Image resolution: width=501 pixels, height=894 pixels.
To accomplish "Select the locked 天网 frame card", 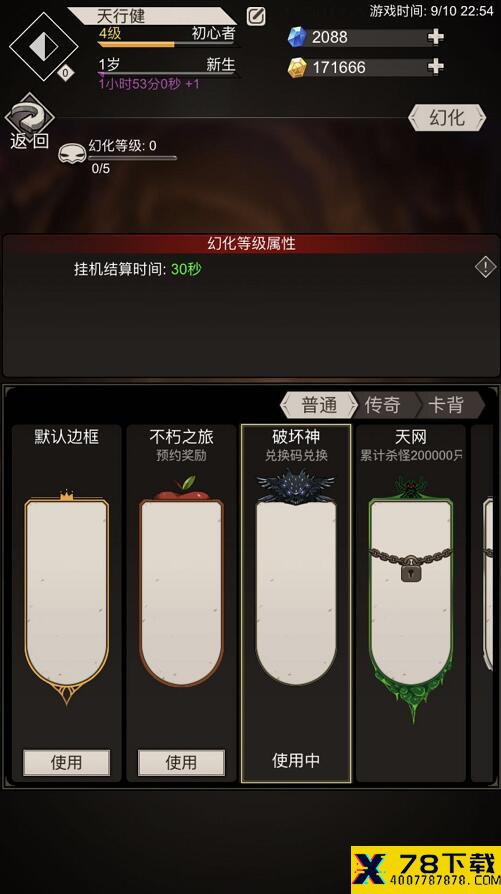I will [410, 603].
